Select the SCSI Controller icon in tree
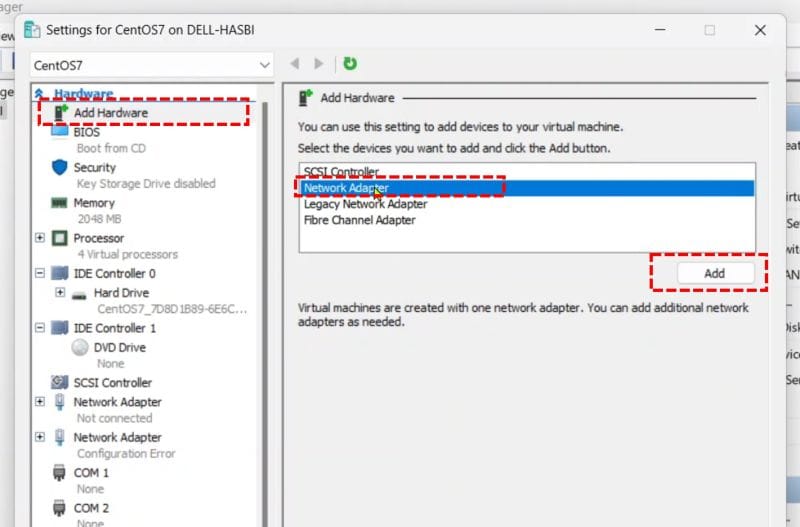800x527 pixels. 59,383
